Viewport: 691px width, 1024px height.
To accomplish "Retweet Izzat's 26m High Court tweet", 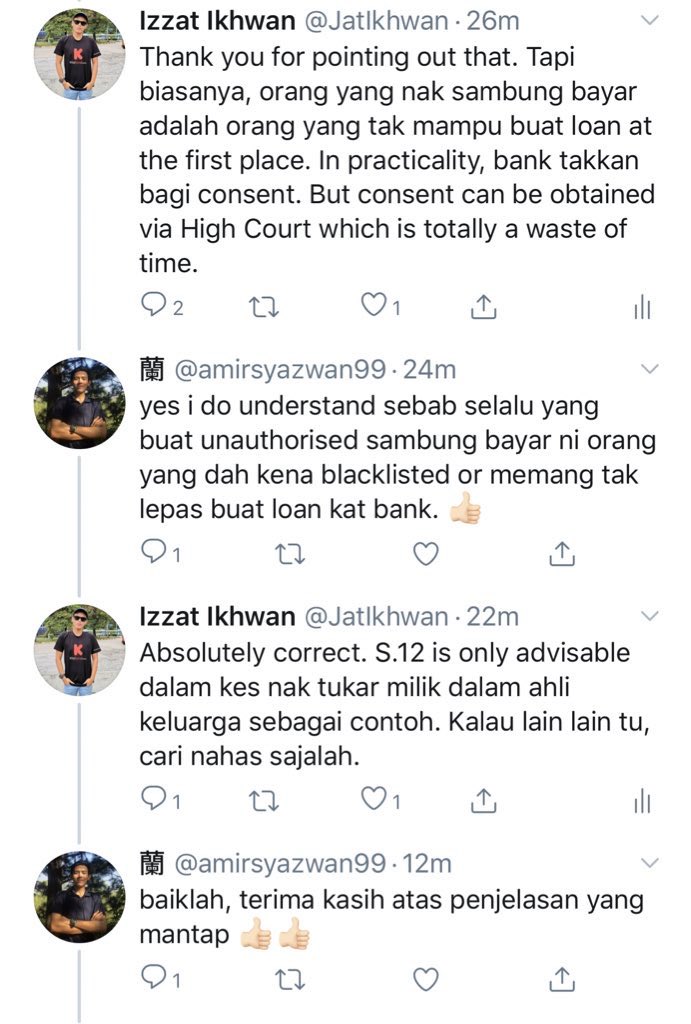I will click(265, 306).
